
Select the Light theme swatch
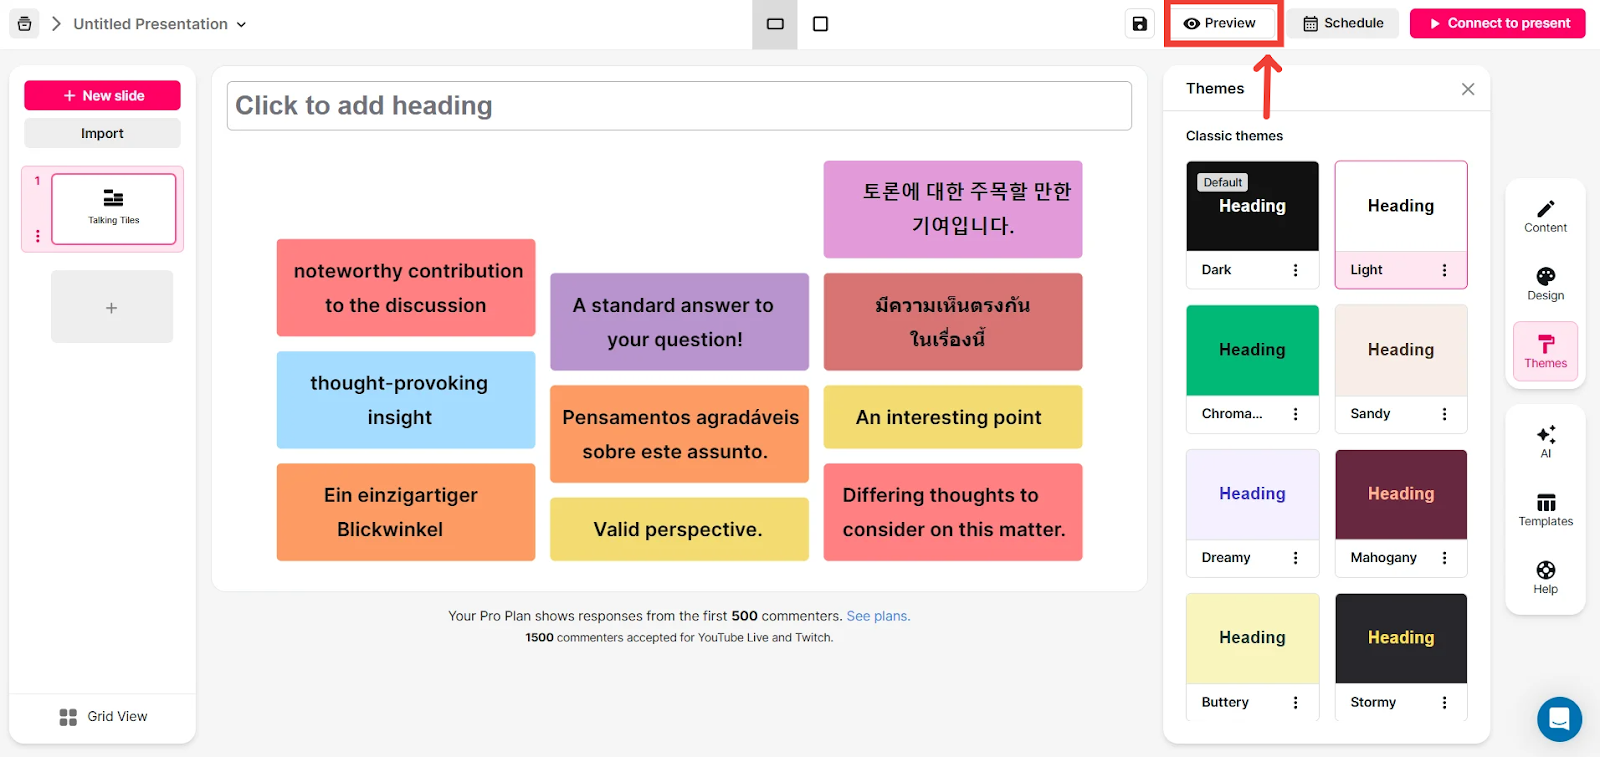coord(1401,206)
